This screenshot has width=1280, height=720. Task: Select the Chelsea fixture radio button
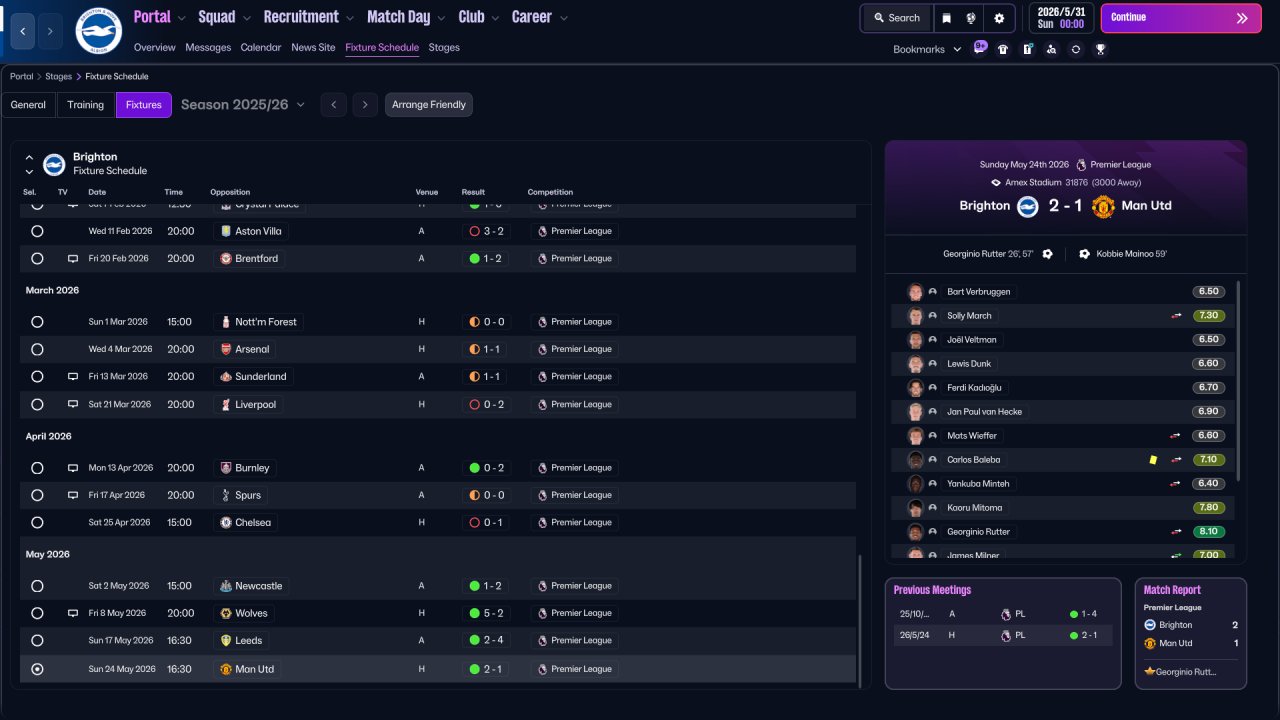point(37,522)
